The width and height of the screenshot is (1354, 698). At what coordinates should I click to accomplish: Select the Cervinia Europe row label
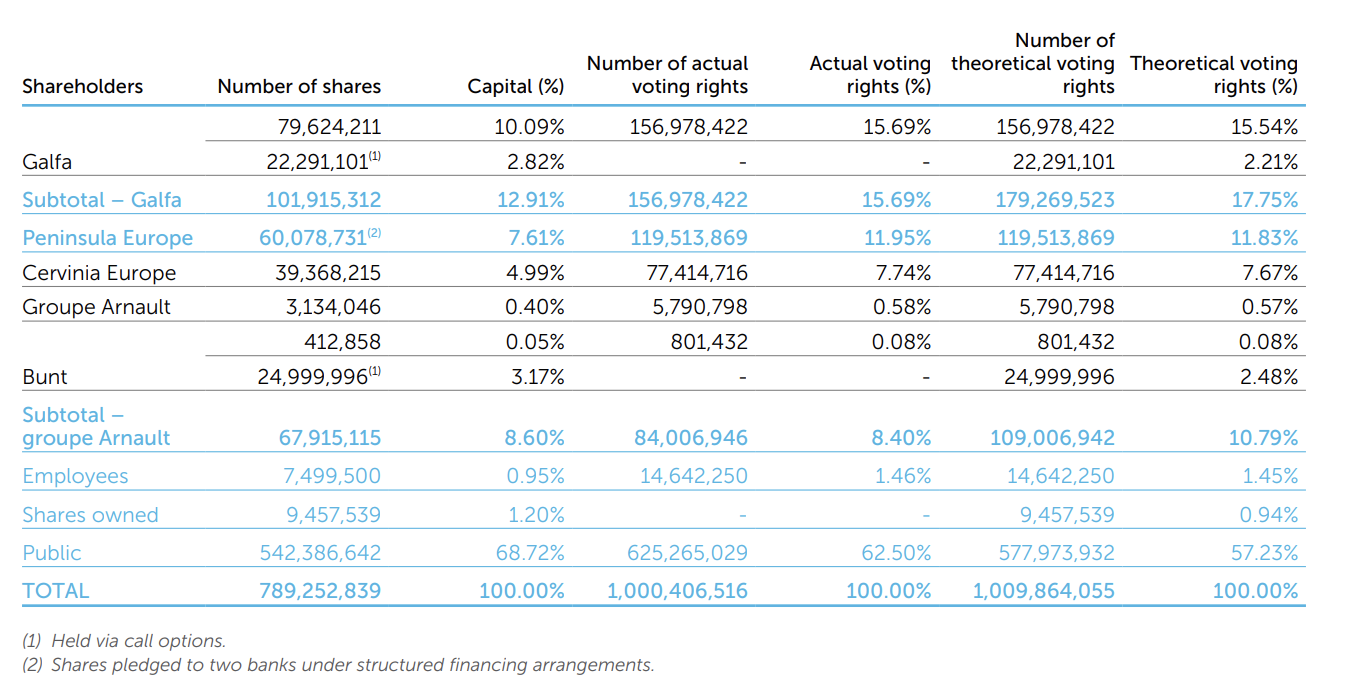click(99, 273)
